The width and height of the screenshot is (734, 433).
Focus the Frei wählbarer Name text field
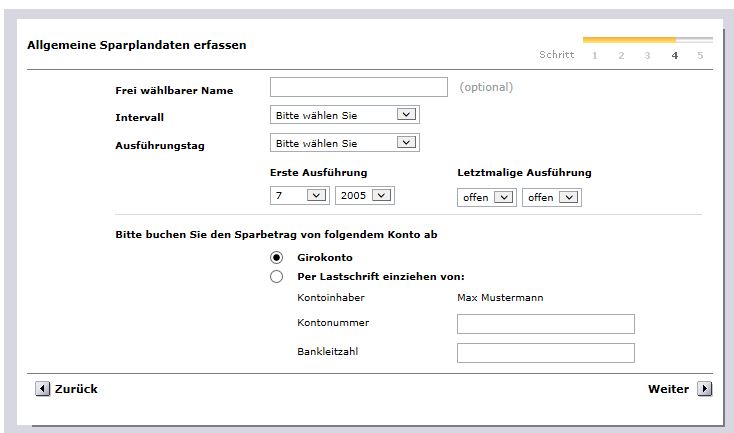pos(358,87)
